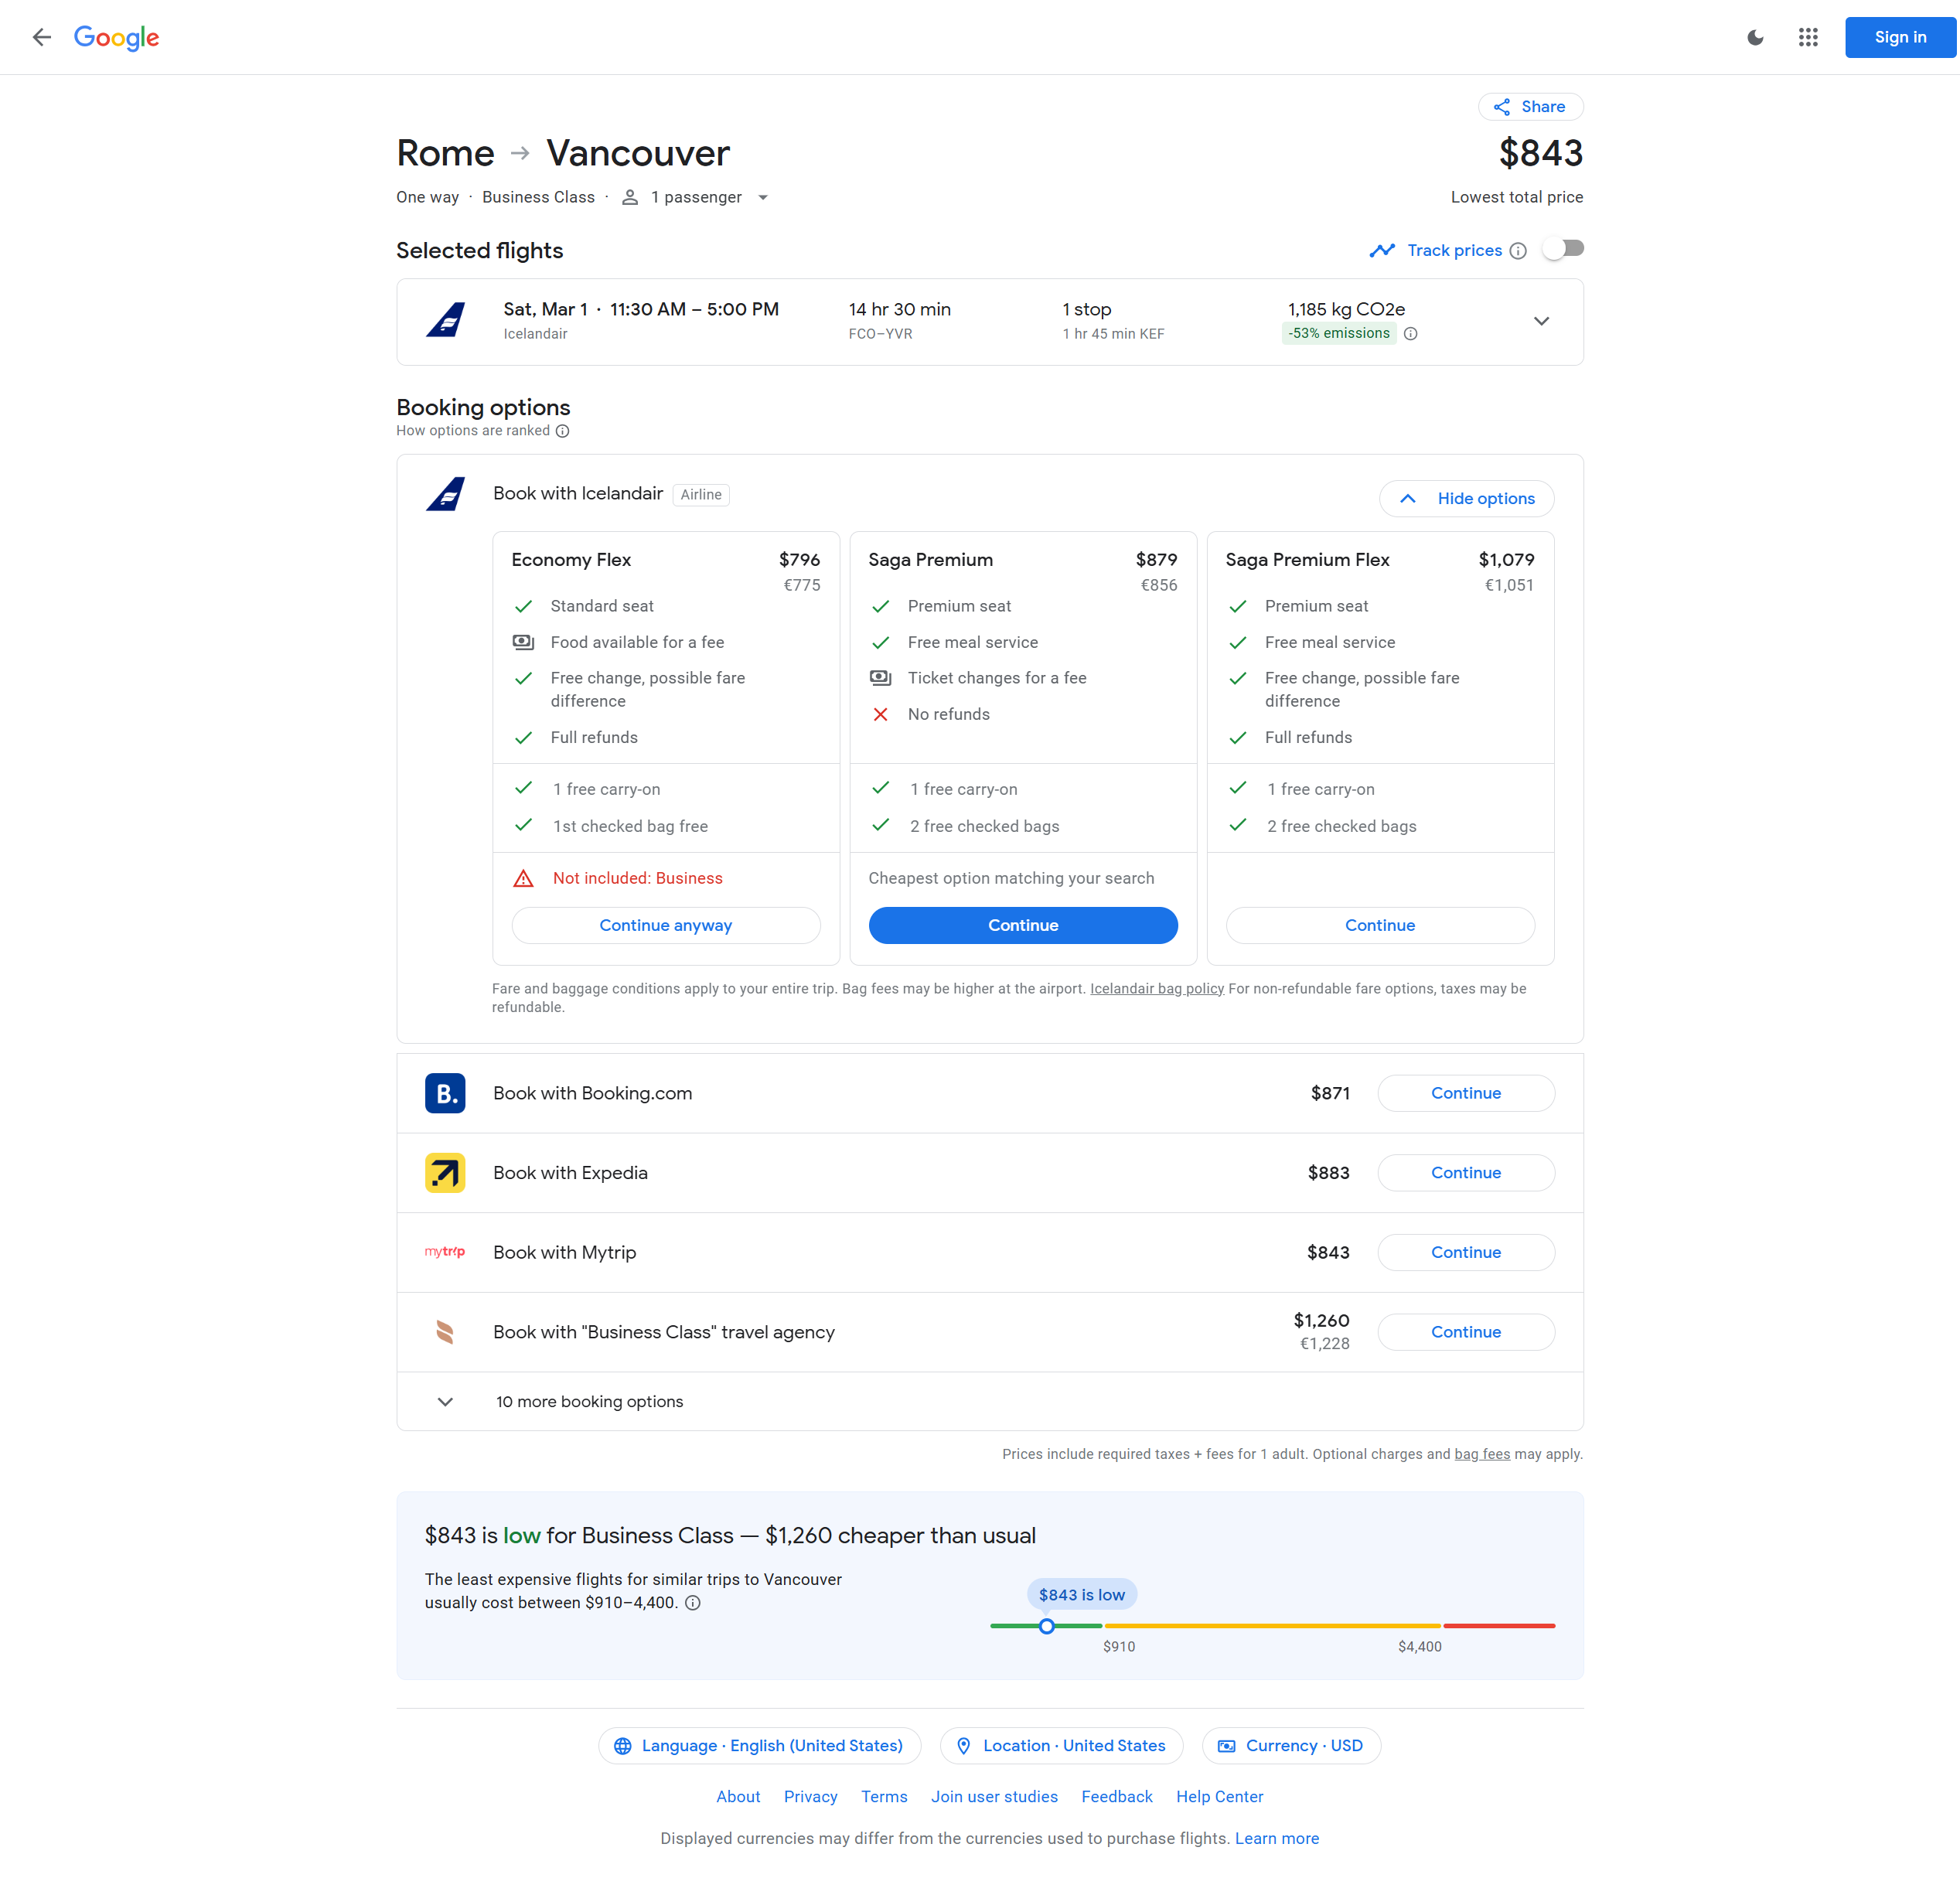Toggle dark mode moon icon
Screen dimensions: 1960x1878
[1755, 37]
